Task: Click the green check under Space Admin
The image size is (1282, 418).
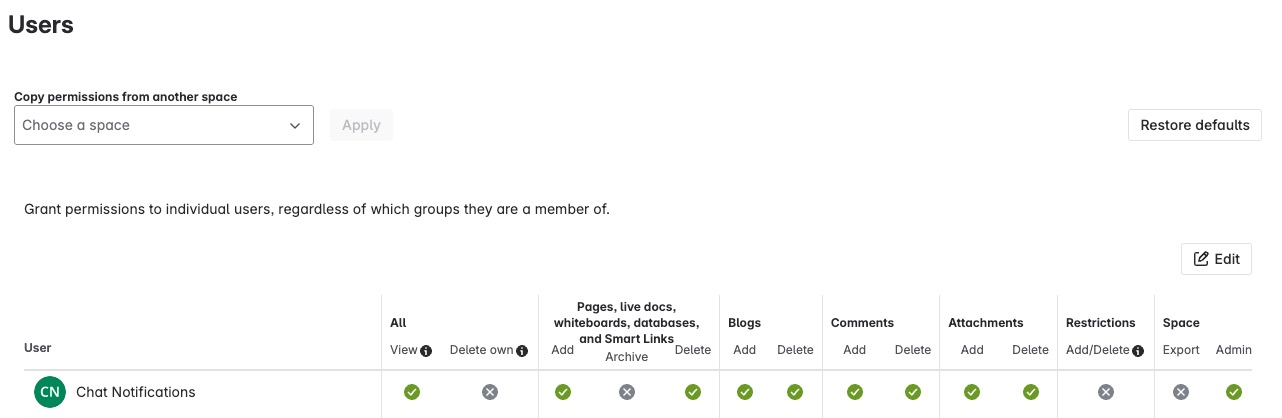Action: point(1233,392)
